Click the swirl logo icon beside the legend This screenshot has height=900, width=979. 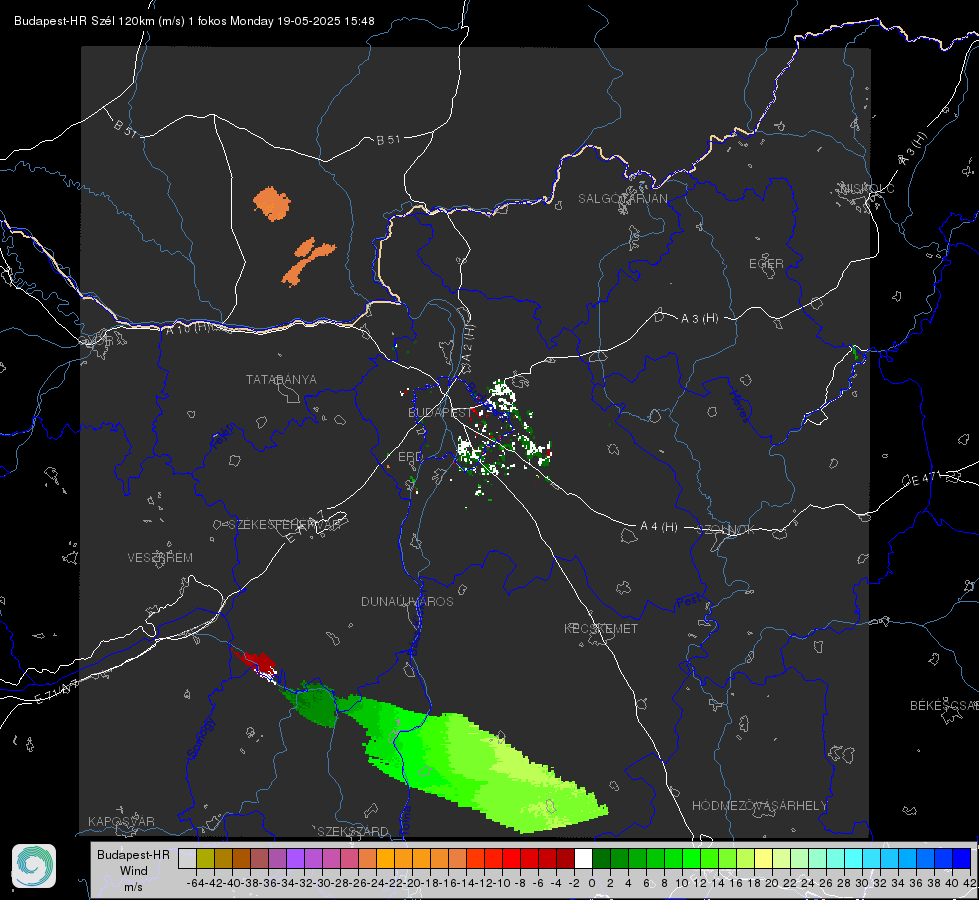click(34, 866)
